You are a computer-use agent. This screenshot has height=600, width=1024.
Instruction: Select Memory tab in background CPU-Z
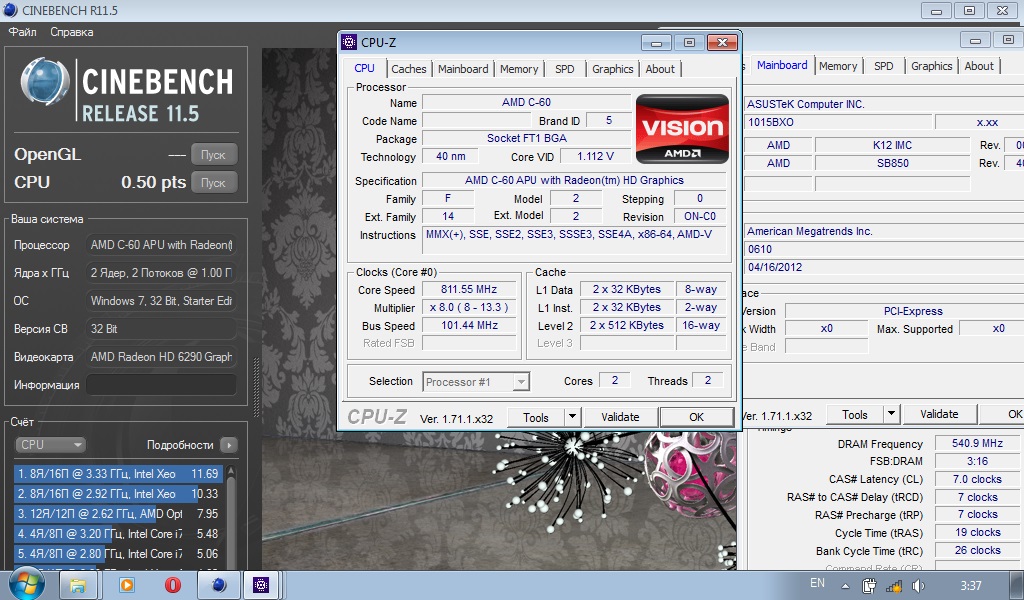click(x=838, y=66)
